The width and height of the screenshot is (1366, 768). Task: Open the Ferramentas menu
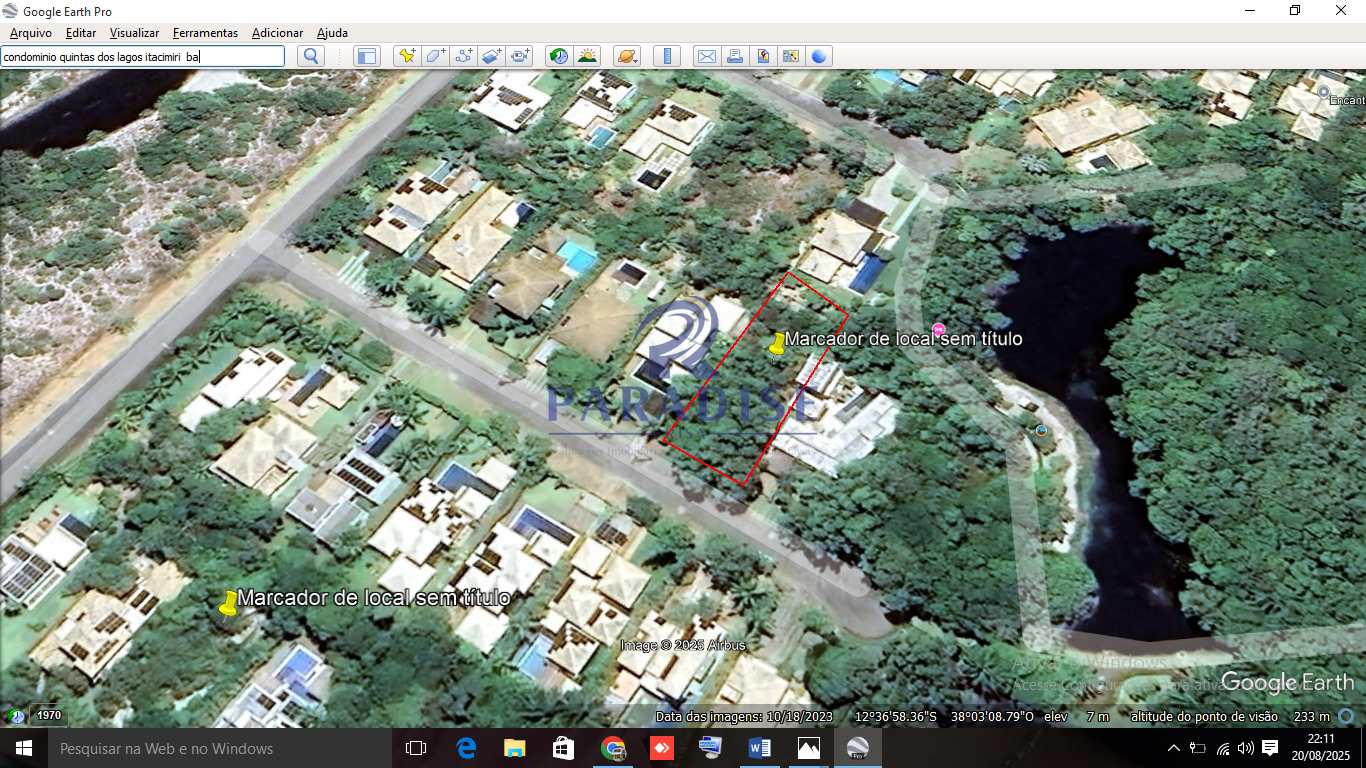(205, 33)
